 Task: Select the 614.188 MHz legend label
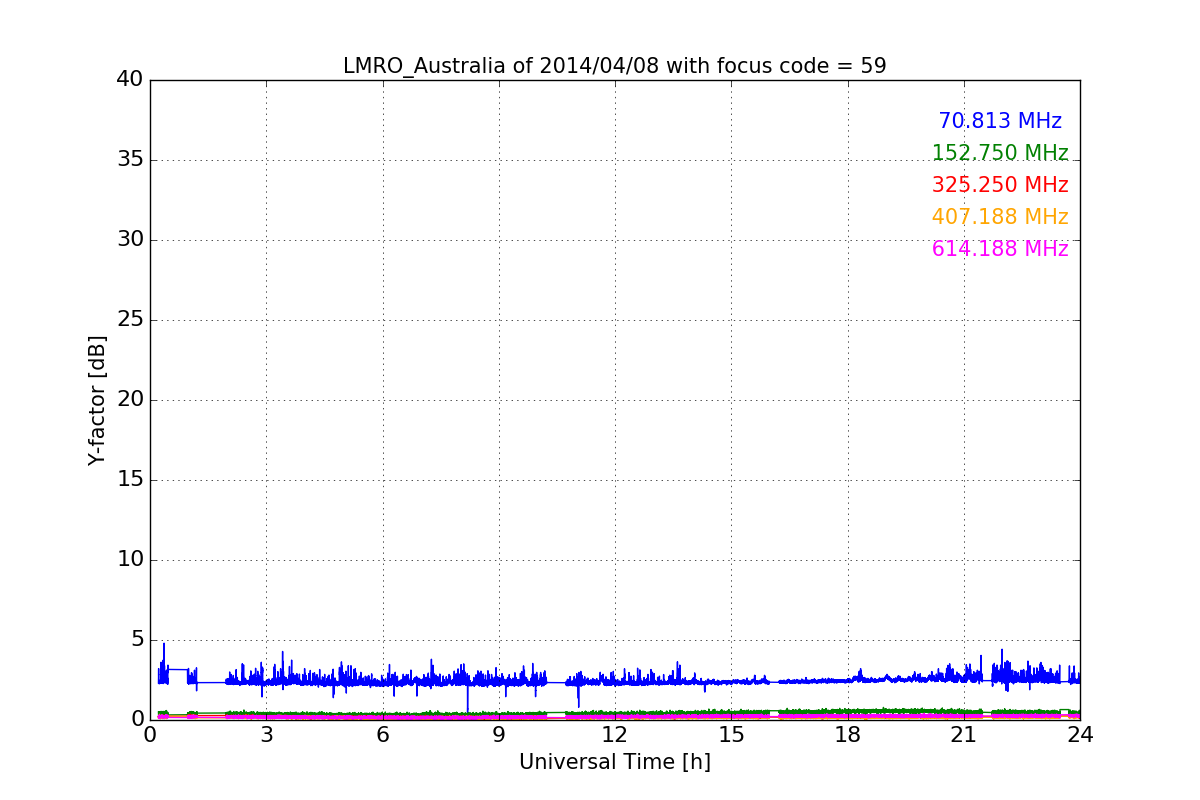pos(1000,249)
